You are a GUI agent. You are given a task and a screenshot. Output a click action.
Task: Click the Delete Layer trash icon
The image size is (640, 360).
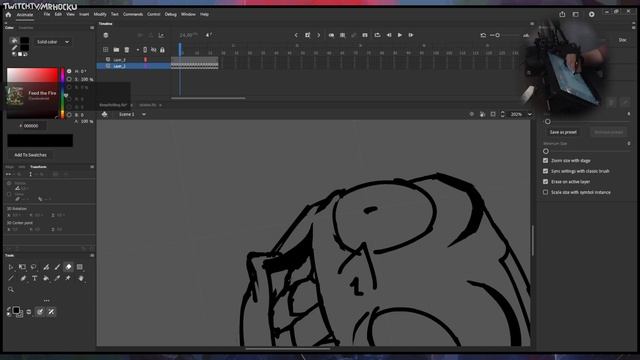click(x=127, y=50)
